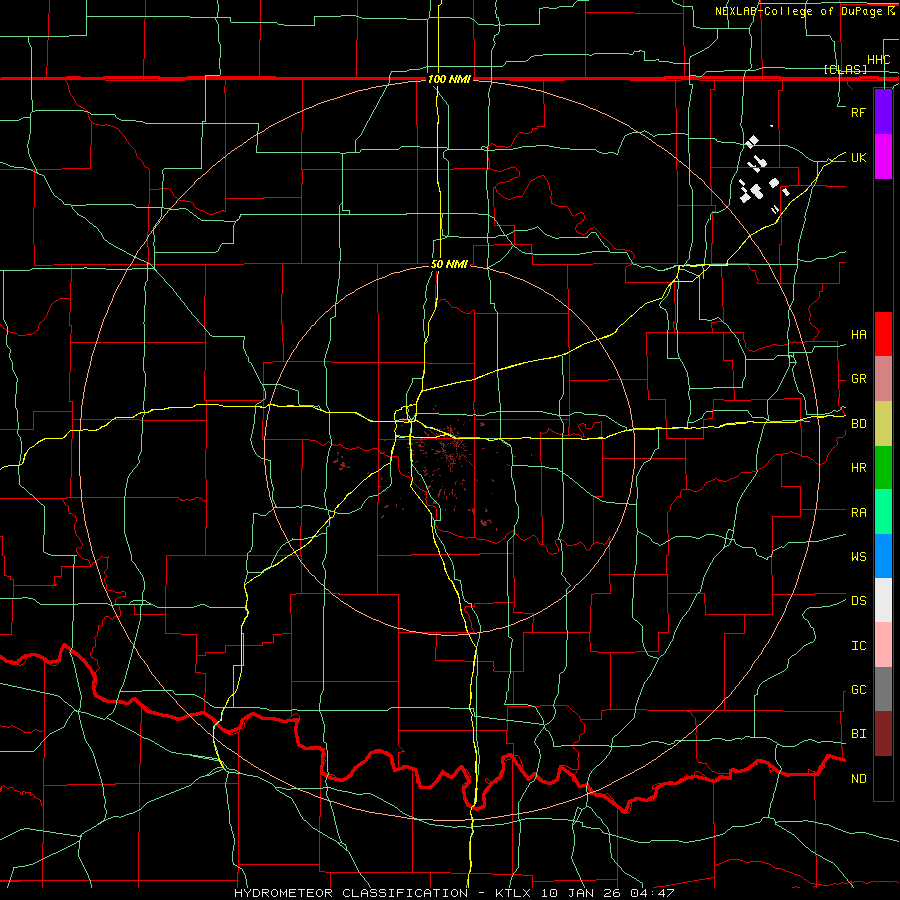
Task: Click the HHC product code text
Action: coord(878,60)
